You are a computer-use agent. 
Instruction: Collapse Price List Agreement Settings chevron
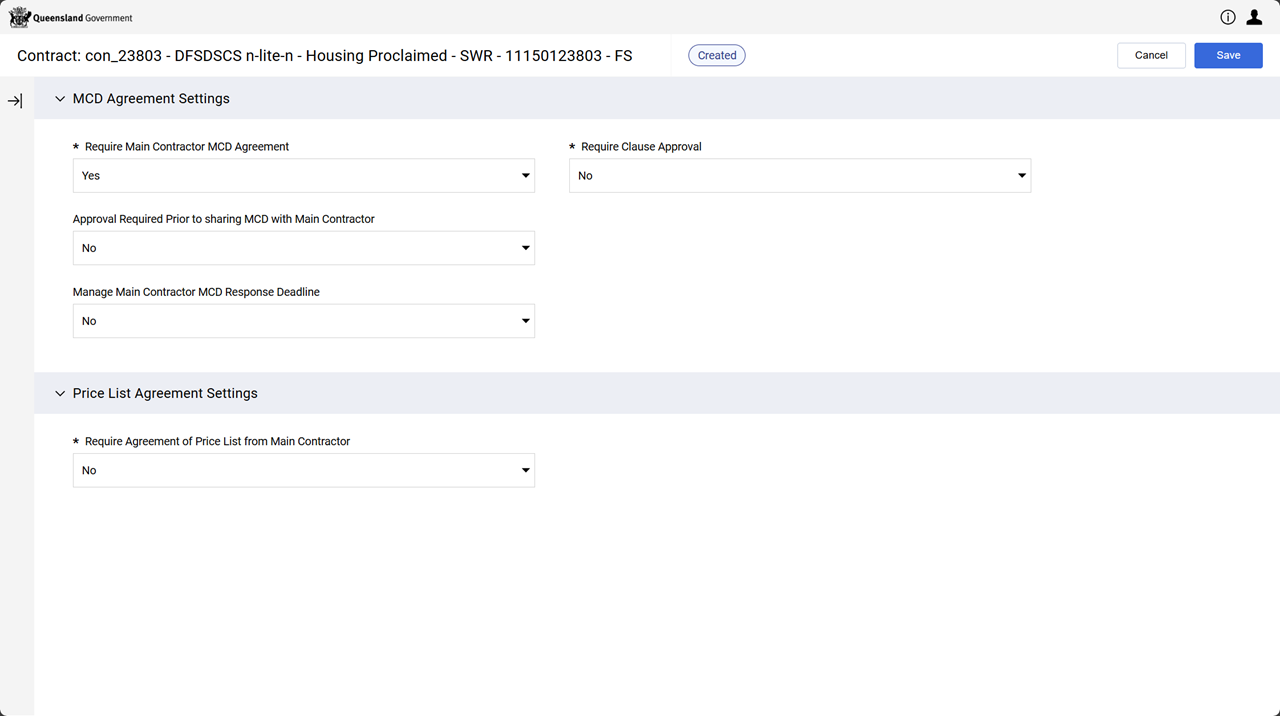pos(60,394)
